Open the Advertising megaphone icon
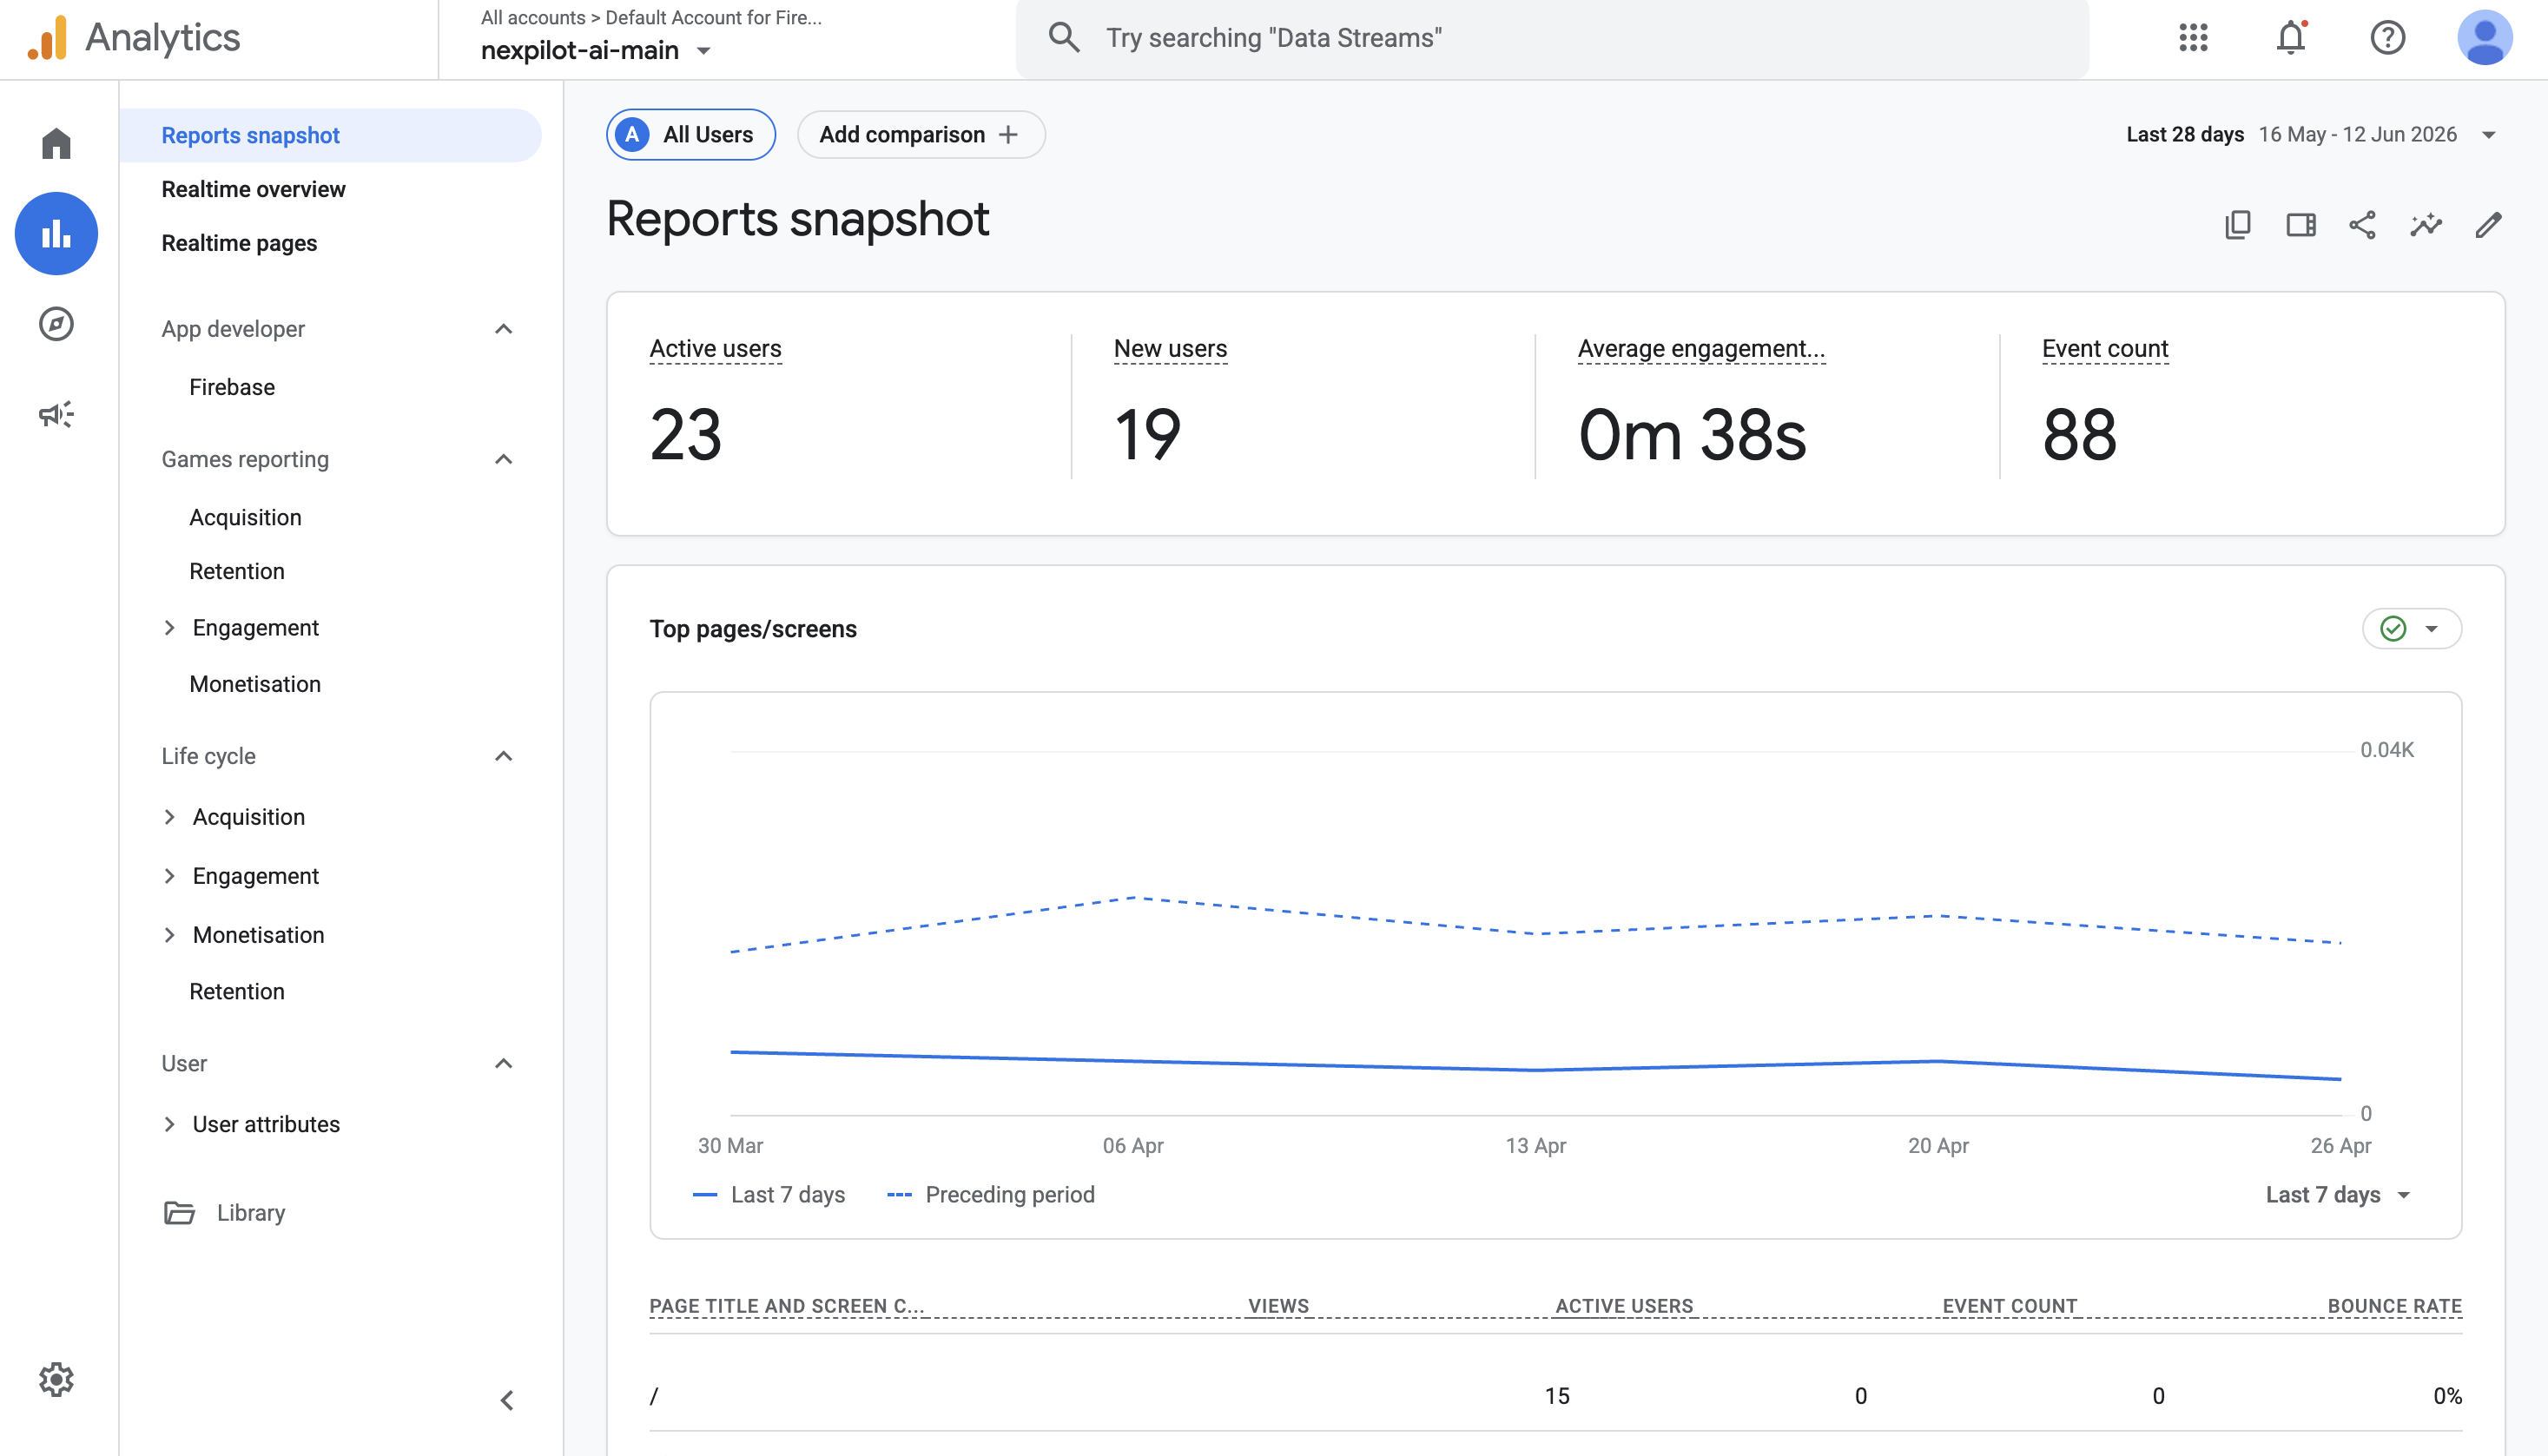Screen dimensions: 2548x1456 tap(56, 414)
